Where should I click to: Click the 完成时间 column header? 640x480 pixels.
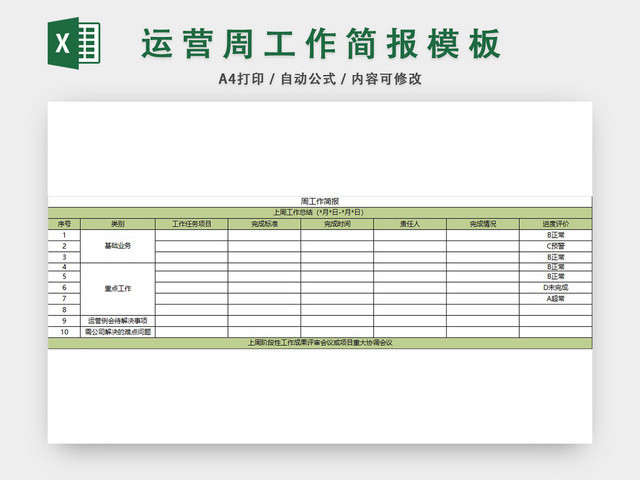pos(337,224)
